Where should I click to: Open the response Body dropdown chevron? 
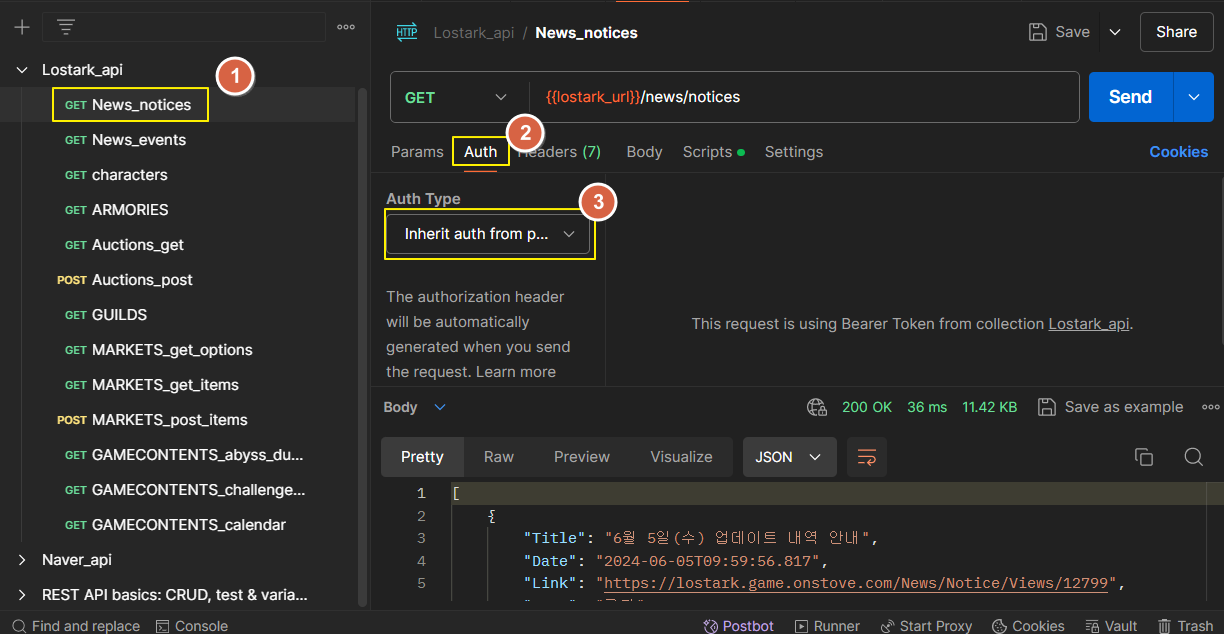pyautogui.click(x=440, y=407)
